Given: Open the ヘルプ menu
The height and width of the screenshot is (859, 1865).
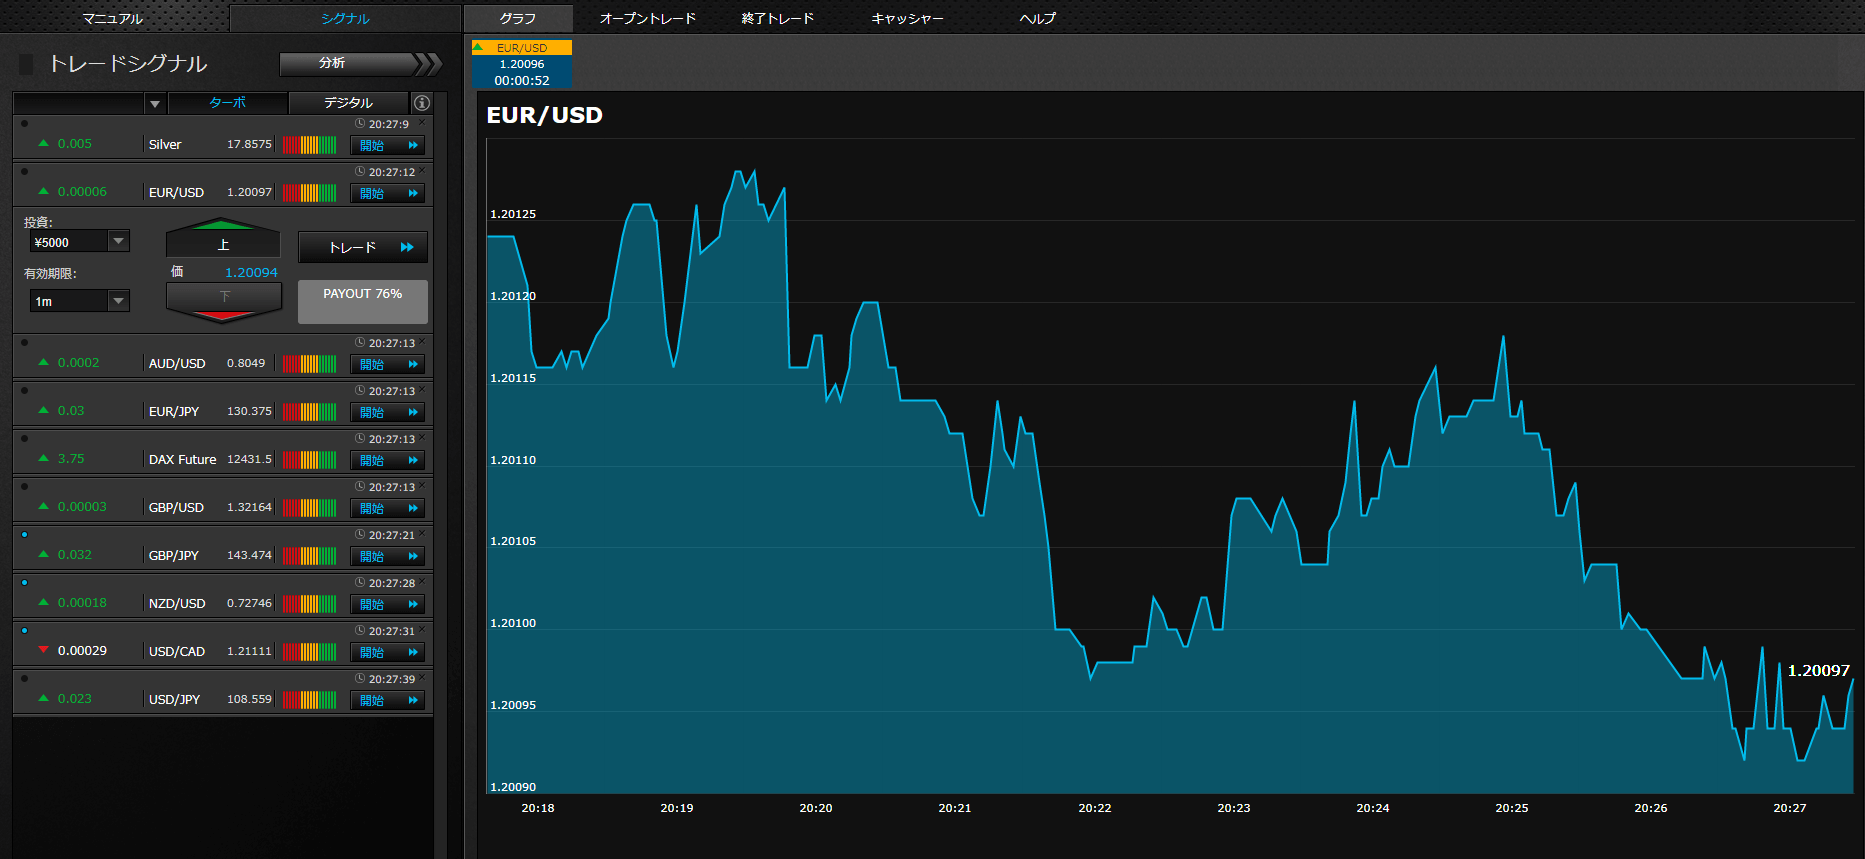Looking at the screenshot, I should 1037,18.
